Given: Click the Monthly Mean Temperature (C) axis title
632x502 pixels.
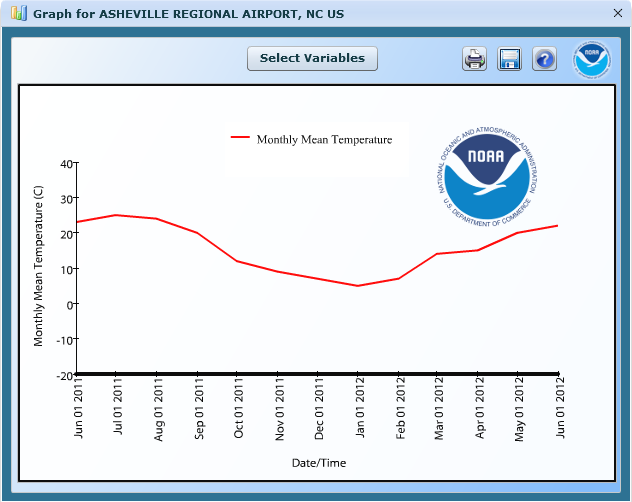Looking at the screenshot, I should click(x=38, y=266).
